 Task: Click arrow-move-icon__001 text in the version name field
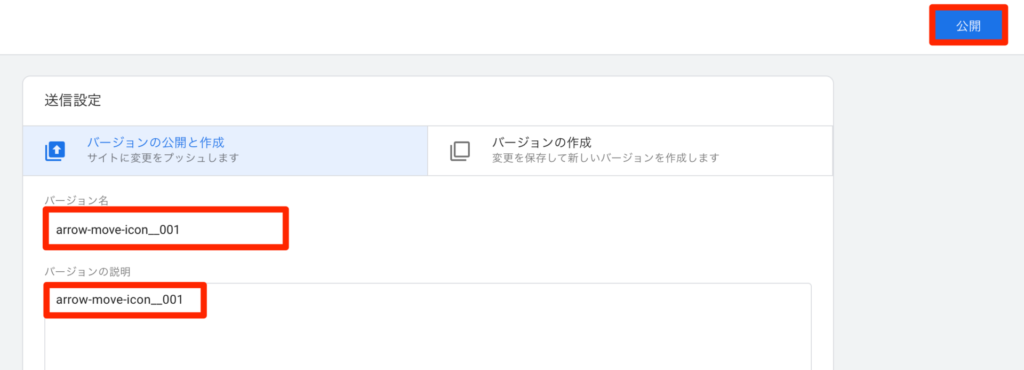point(118,230)
